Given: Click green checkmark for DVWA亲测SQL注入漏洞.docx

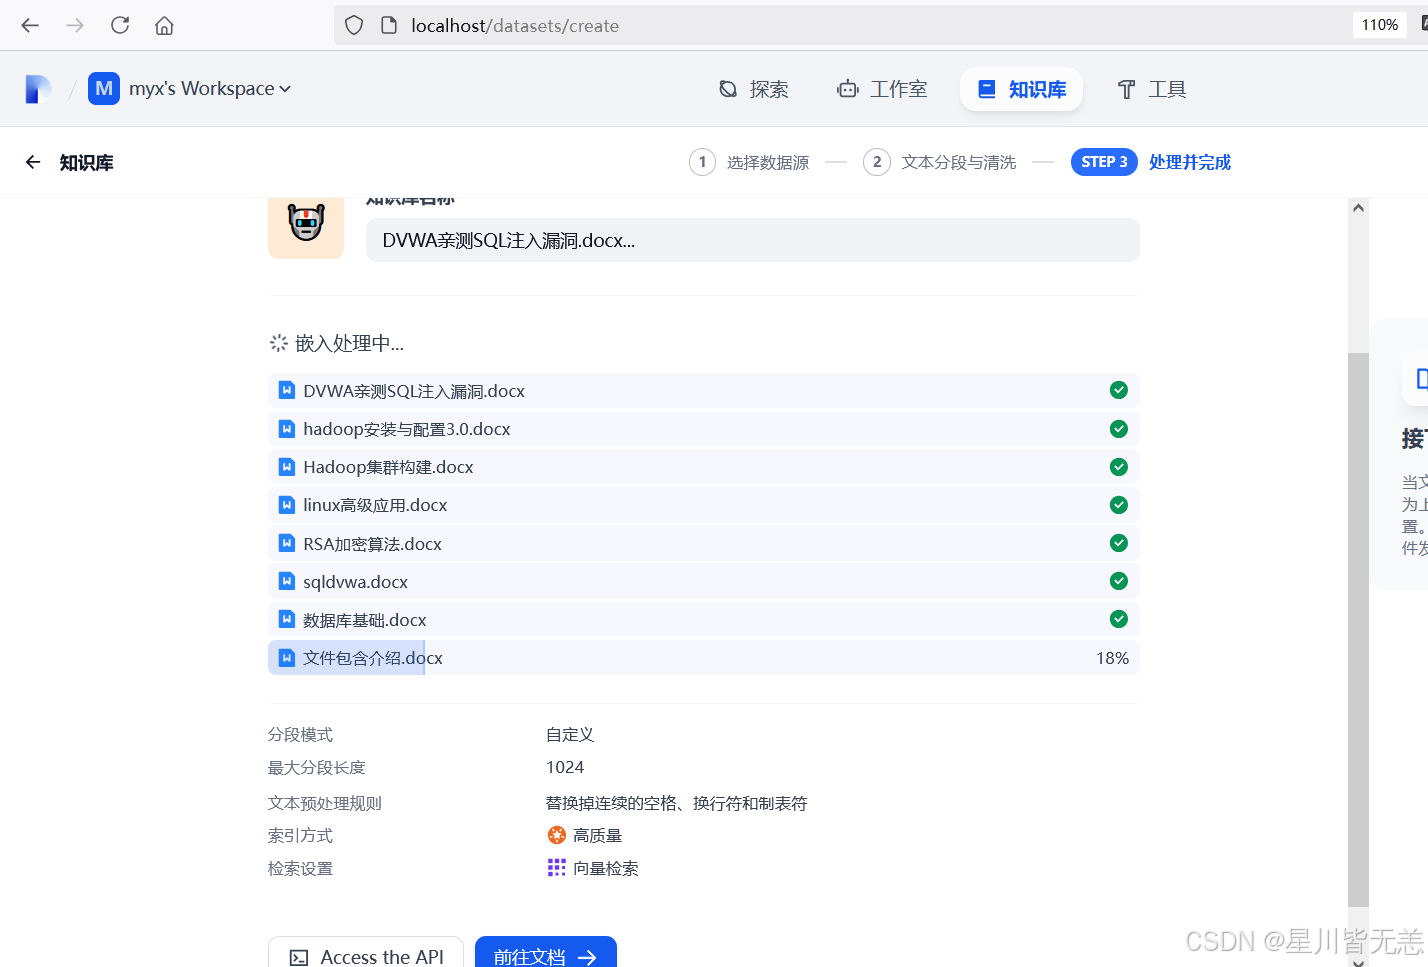Looking at the screenshot, I should tap(1119, 390).
